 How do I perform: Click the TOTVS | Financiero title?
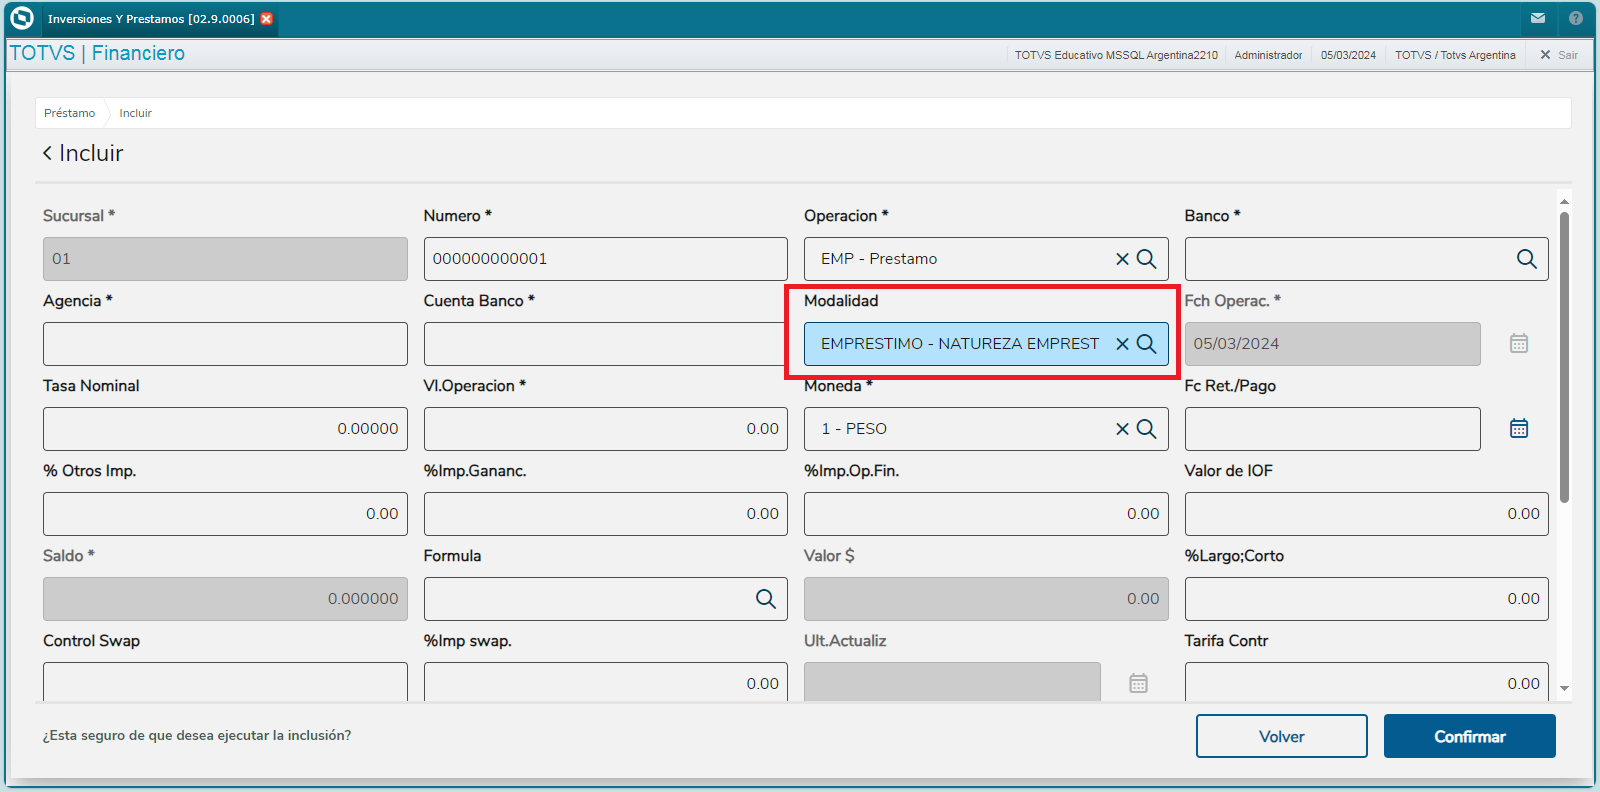97,53
